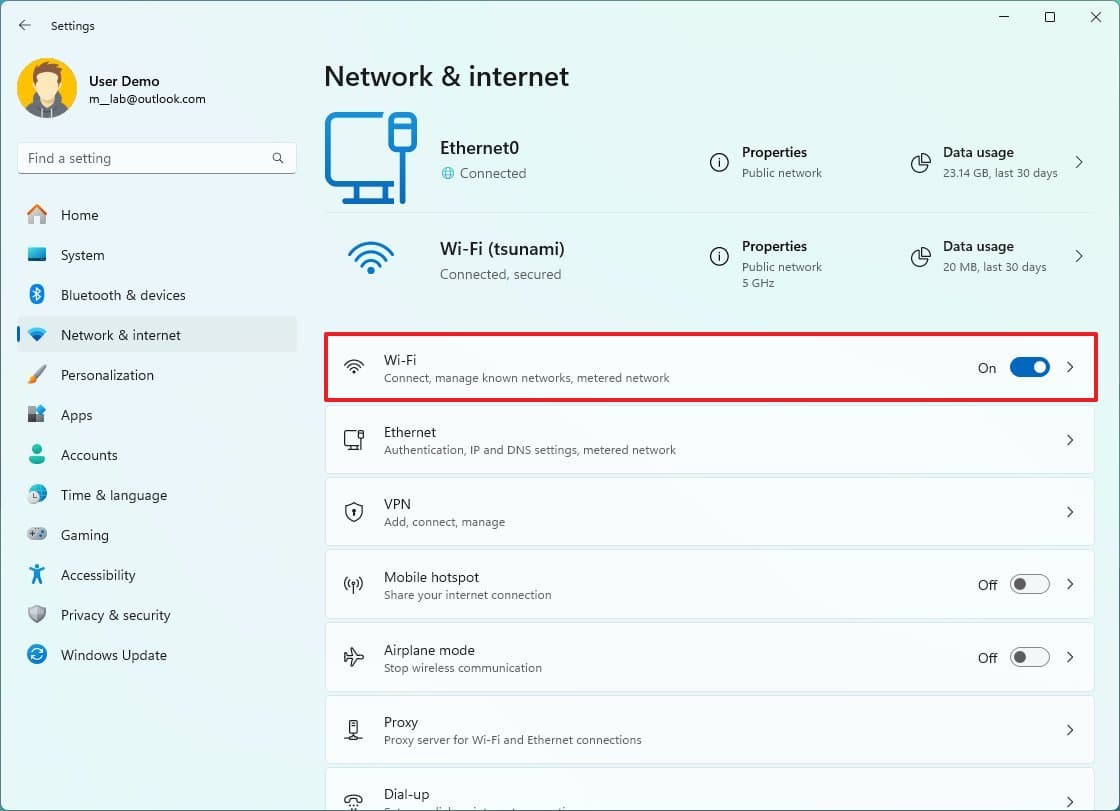Screen dimensions: 1120x811
Task: Open the Proxy settings chevron
Action: pyautogui.click(x=1070, y=730)
